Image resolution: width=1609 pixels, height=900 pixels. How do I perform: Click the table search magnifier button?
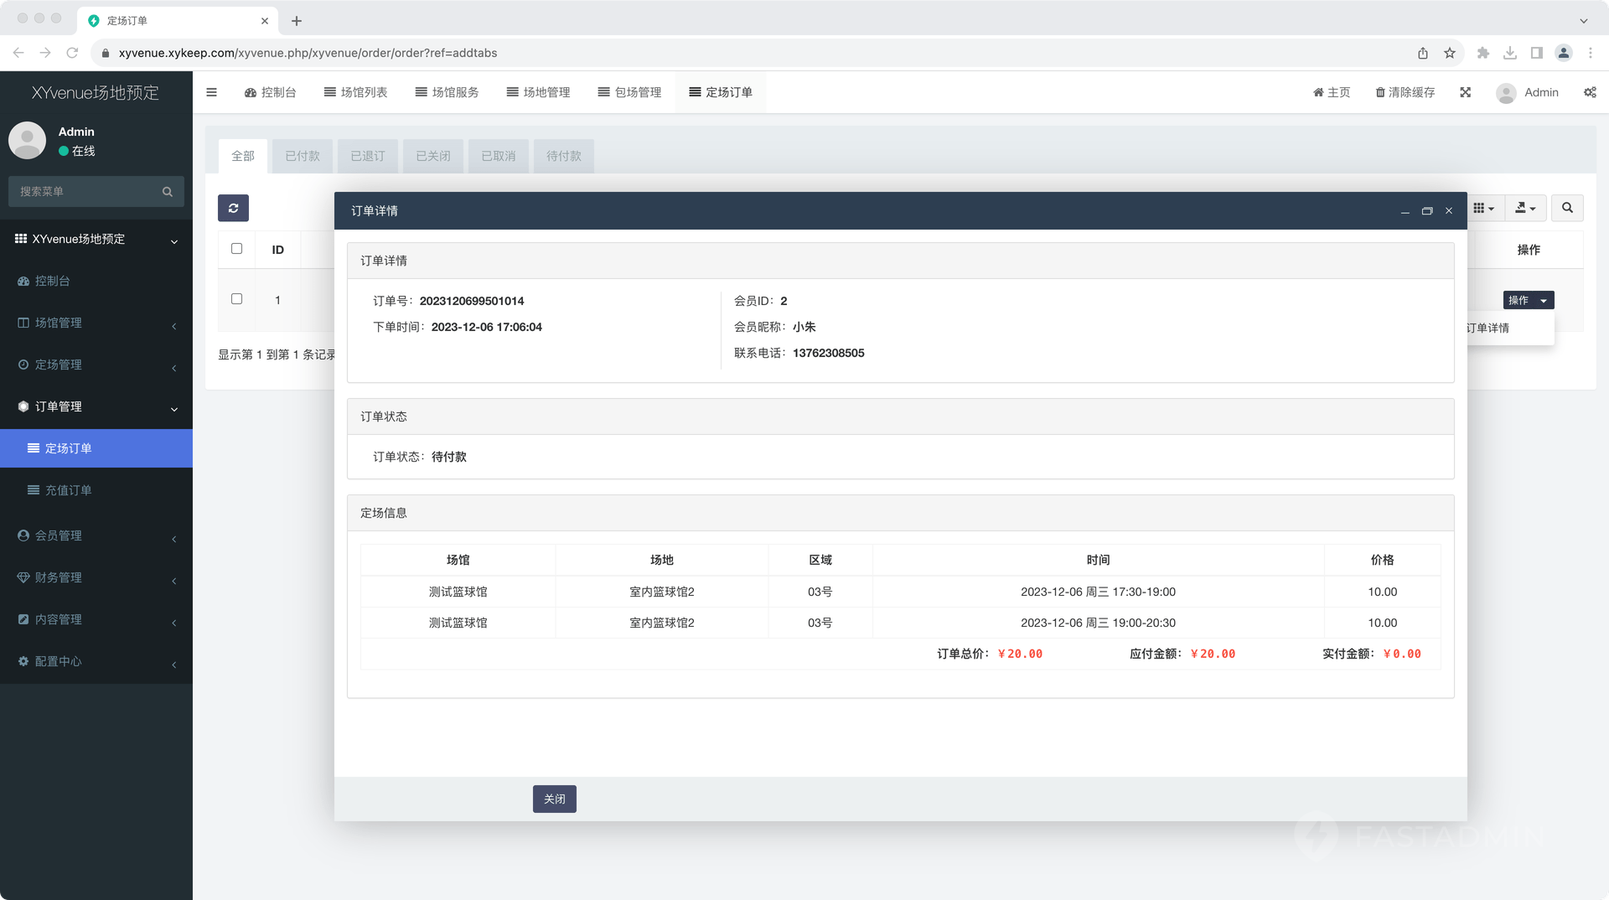coord(1567,208)
